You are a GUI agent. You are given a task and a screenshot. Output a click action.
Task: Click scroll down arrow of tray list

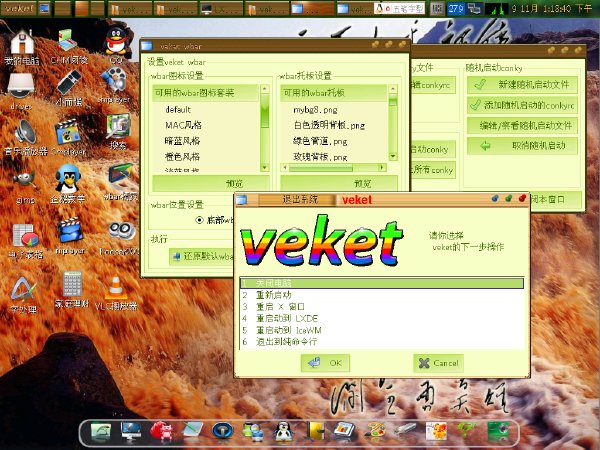point(393,156)
